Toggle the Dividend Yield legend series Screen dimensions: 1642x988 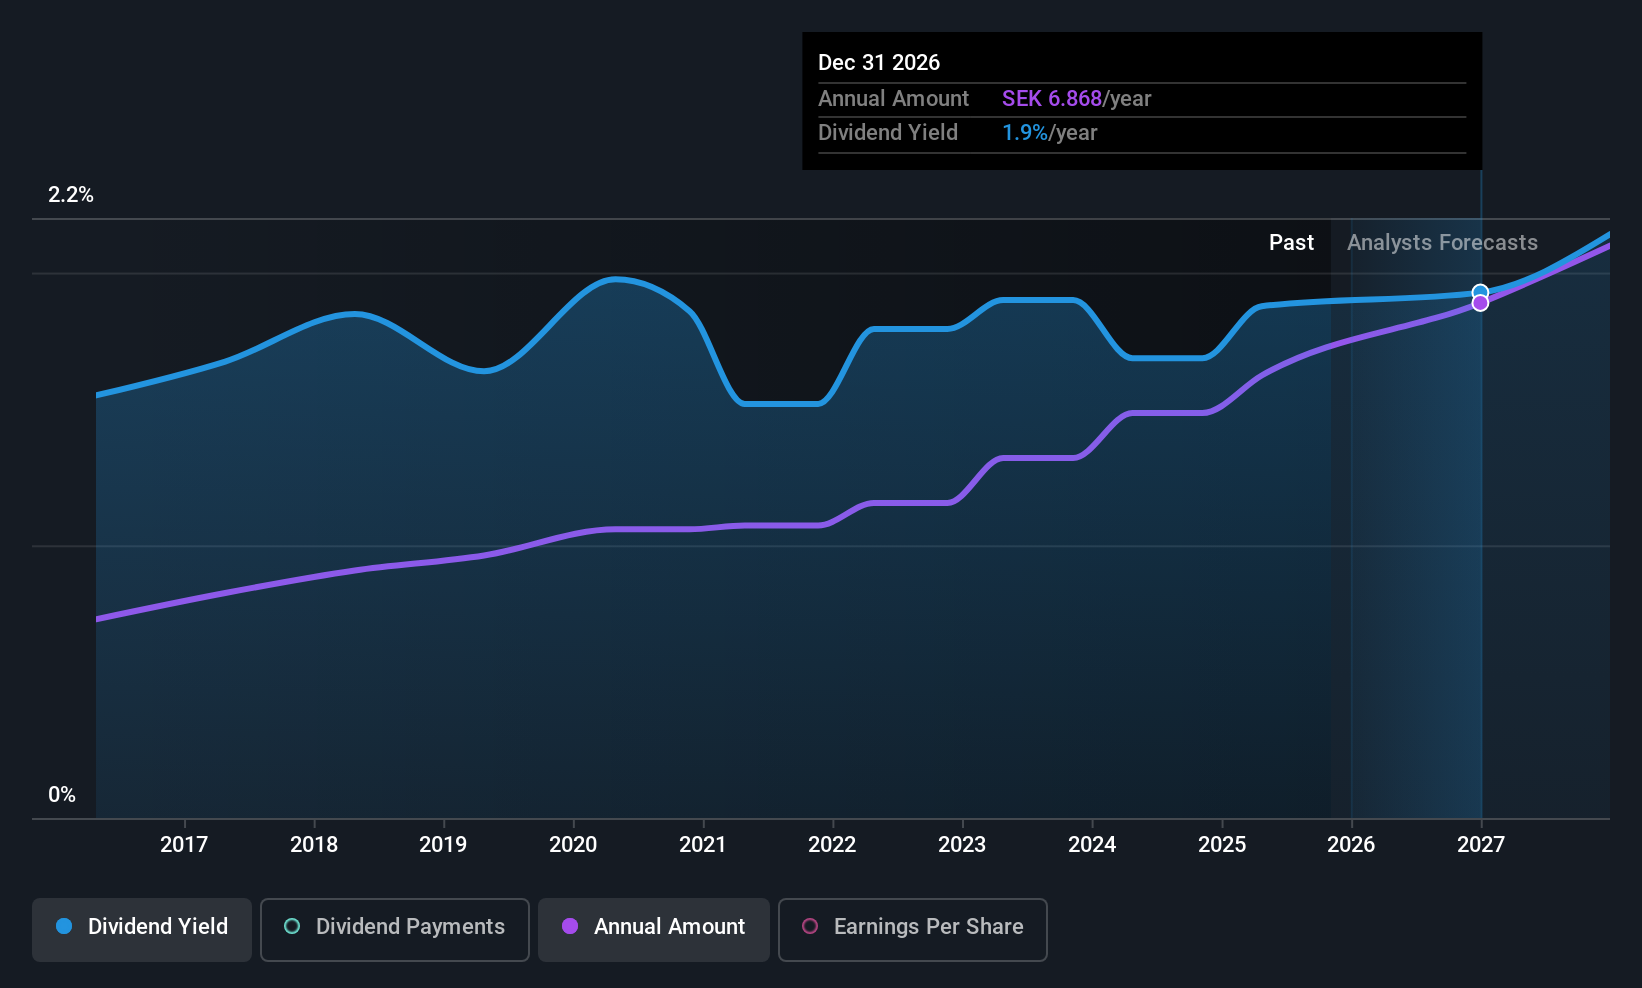coord(142,927)
